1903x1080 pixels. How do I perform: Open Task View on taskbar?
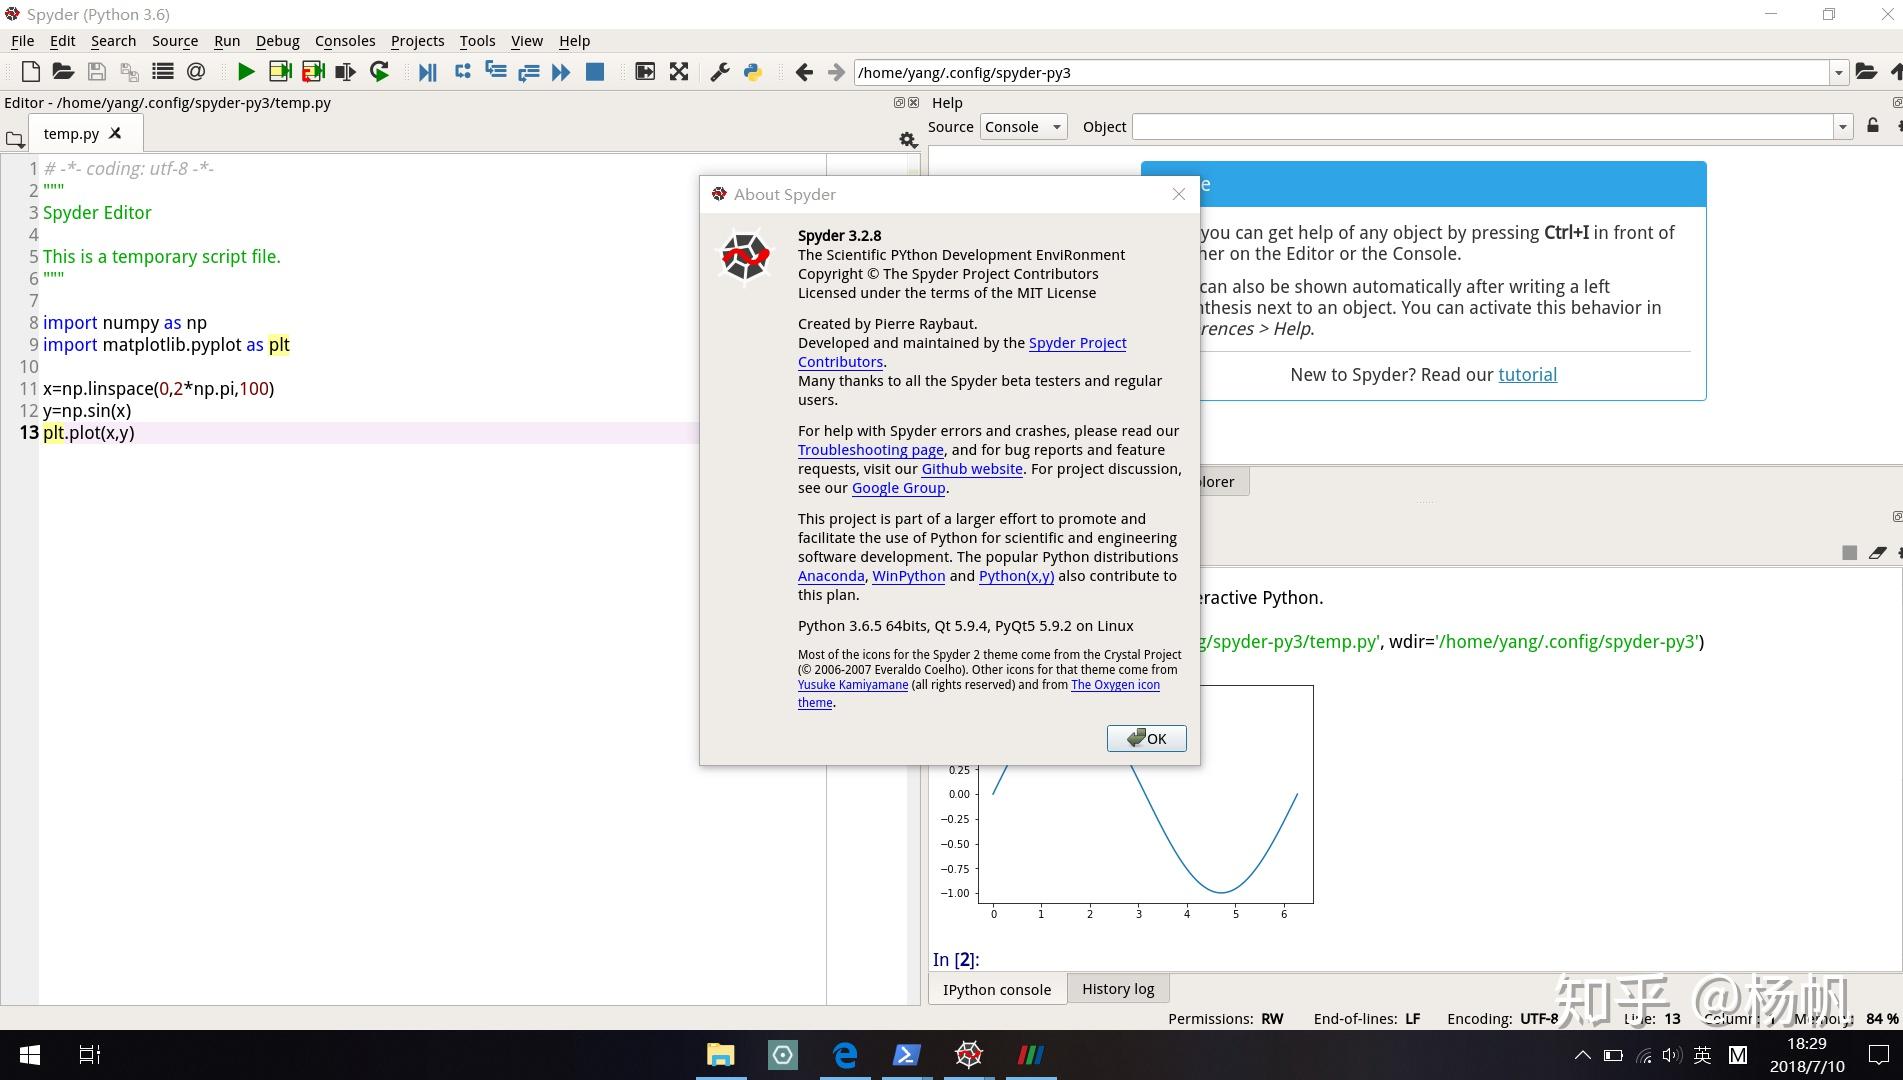click(x=90, y=1055)
